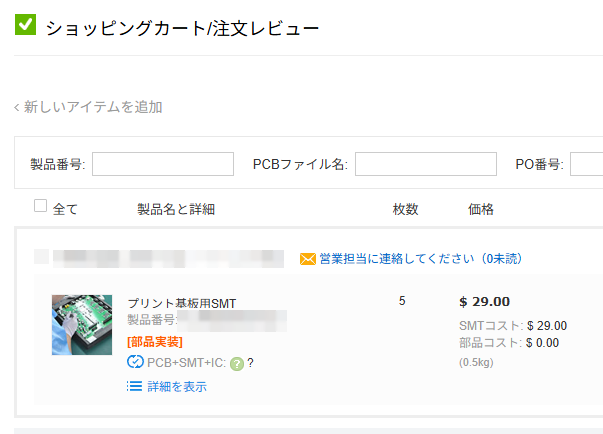Click the 枚数 column header

(x=405, y=209)
